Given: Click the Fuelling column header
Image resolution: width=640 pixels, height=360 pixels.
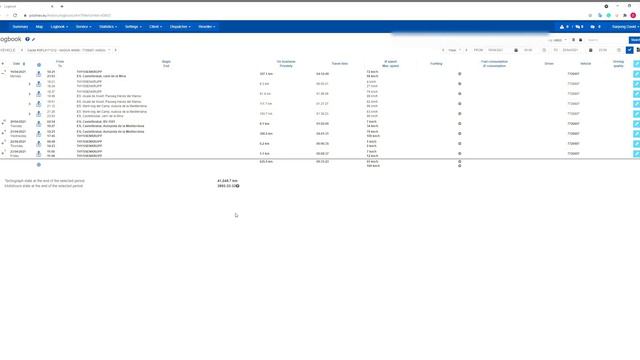Looking at the screenshot, I should [x=436, y=64].
